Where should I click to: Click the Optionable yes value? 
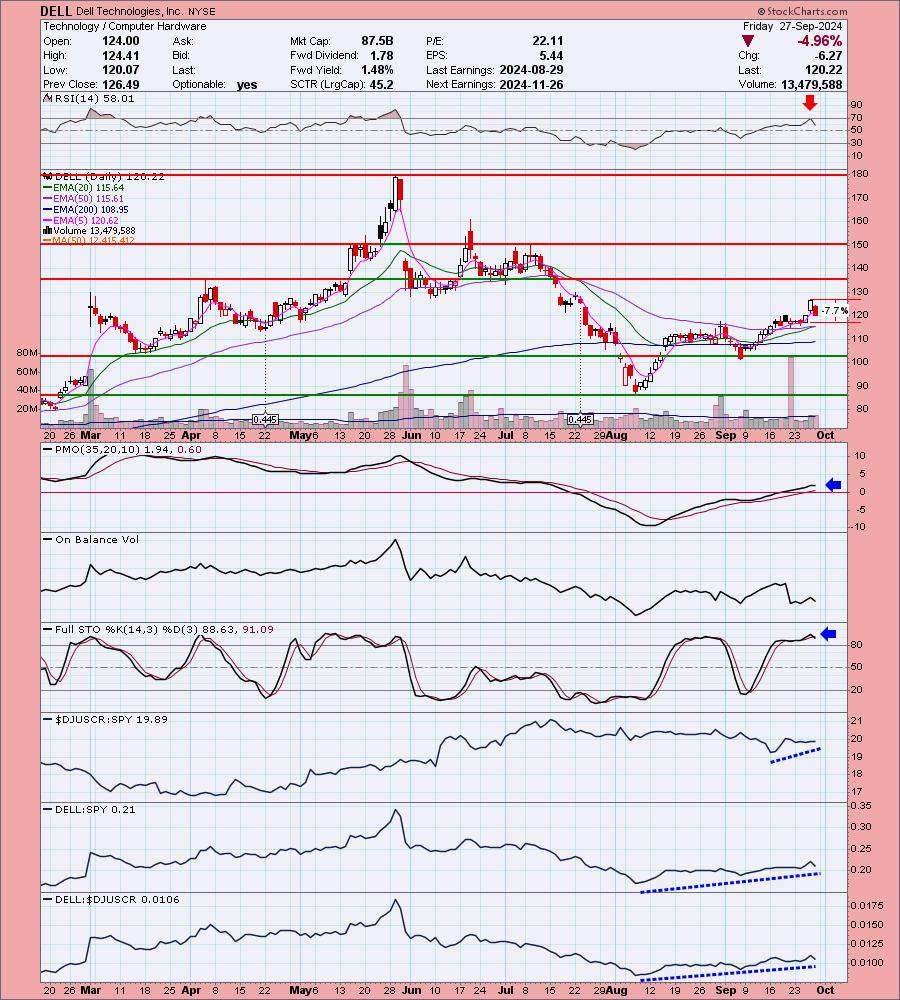247,85
